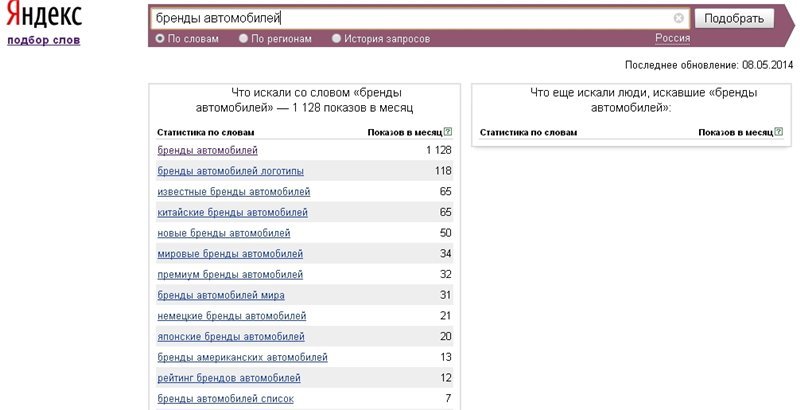This screenshot has width=800, height=410.
Task: Select the История запросов radio button
Action: (x=336, y=38)
